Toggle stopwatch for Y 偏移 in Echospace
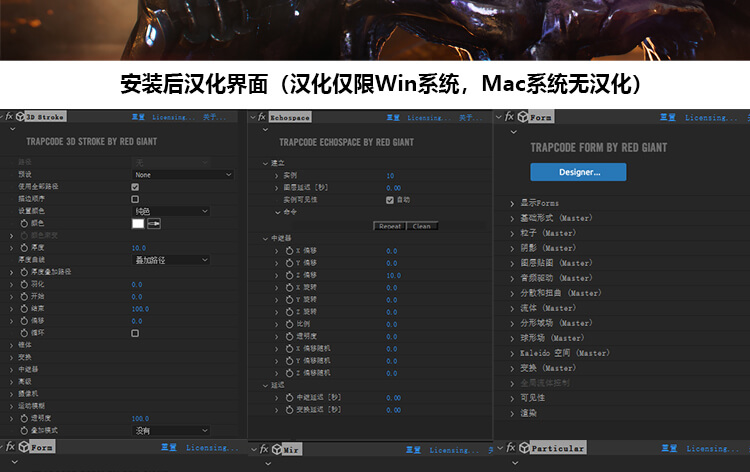The image size is (750, 472). tap(289, 263)
